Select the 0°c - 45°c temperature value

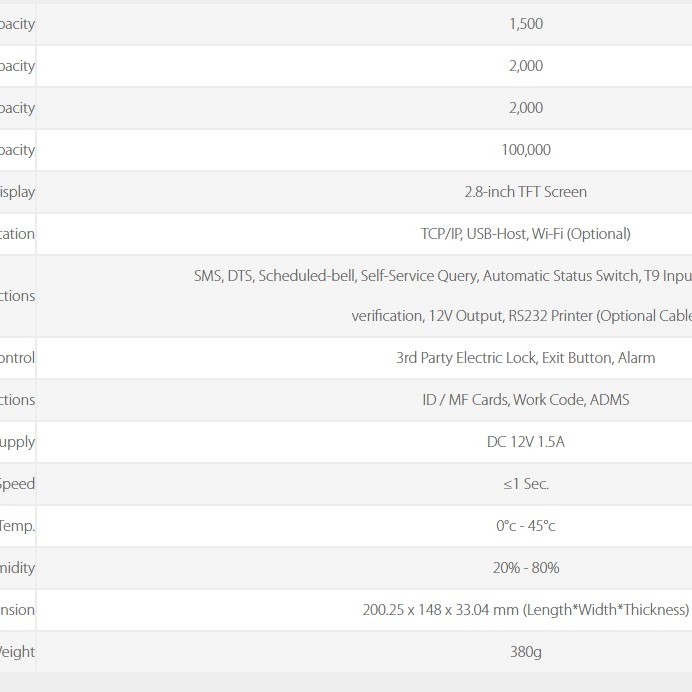[525, 526]
